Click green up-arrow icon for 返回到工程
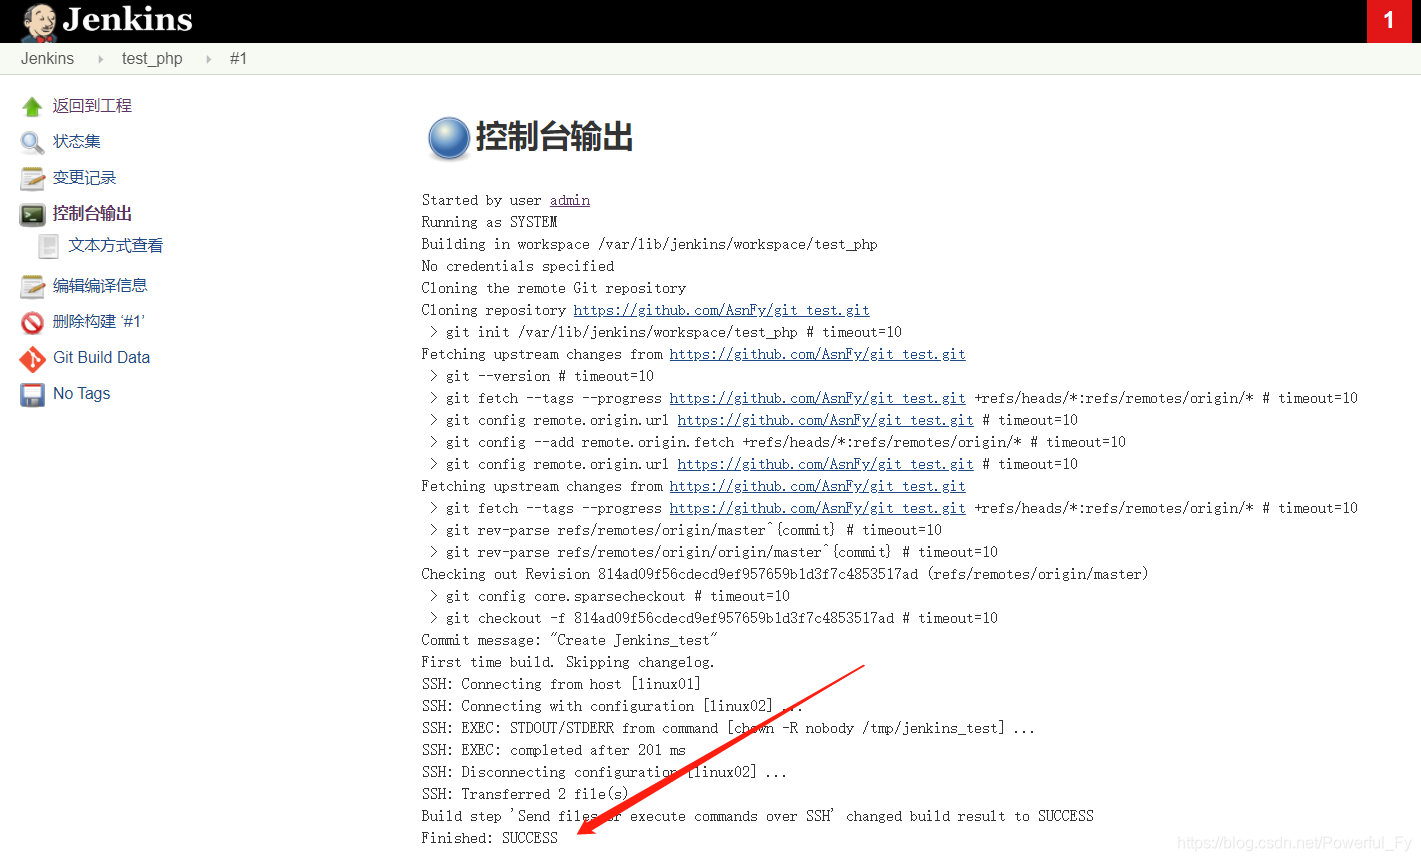Viewport: 1421px width, 861px height. tap(32, 106)
